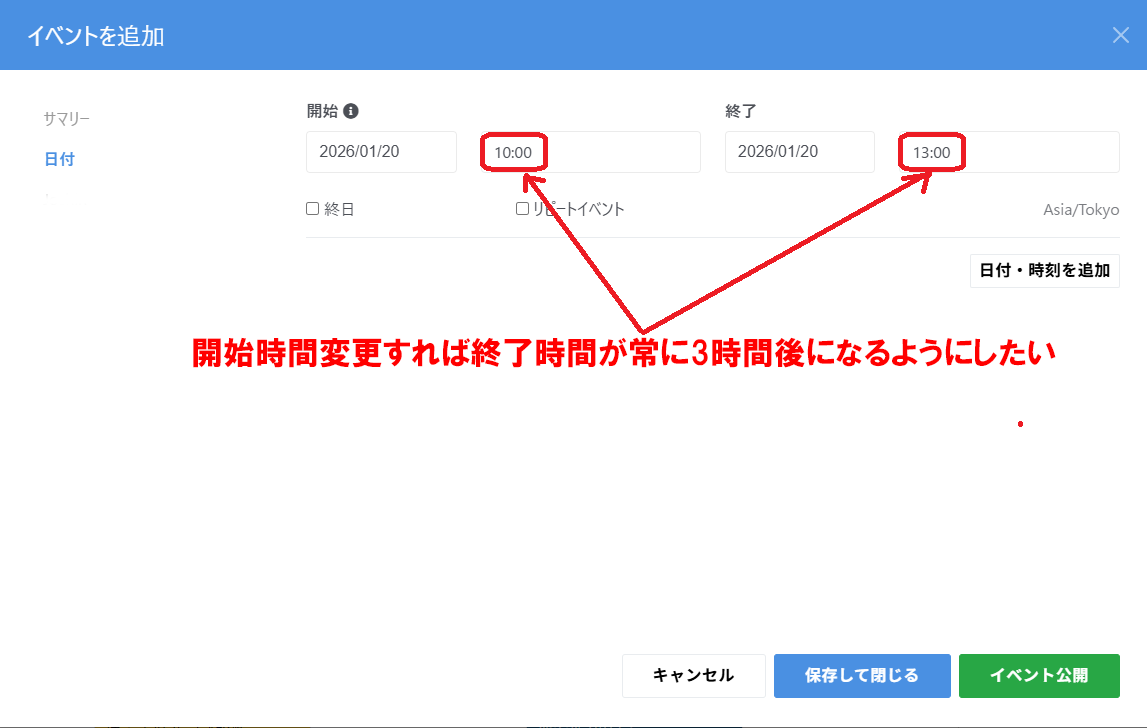Switch to the サマリー tab
This screenshot has width=1147, height=728.
[x=67, y=119]
